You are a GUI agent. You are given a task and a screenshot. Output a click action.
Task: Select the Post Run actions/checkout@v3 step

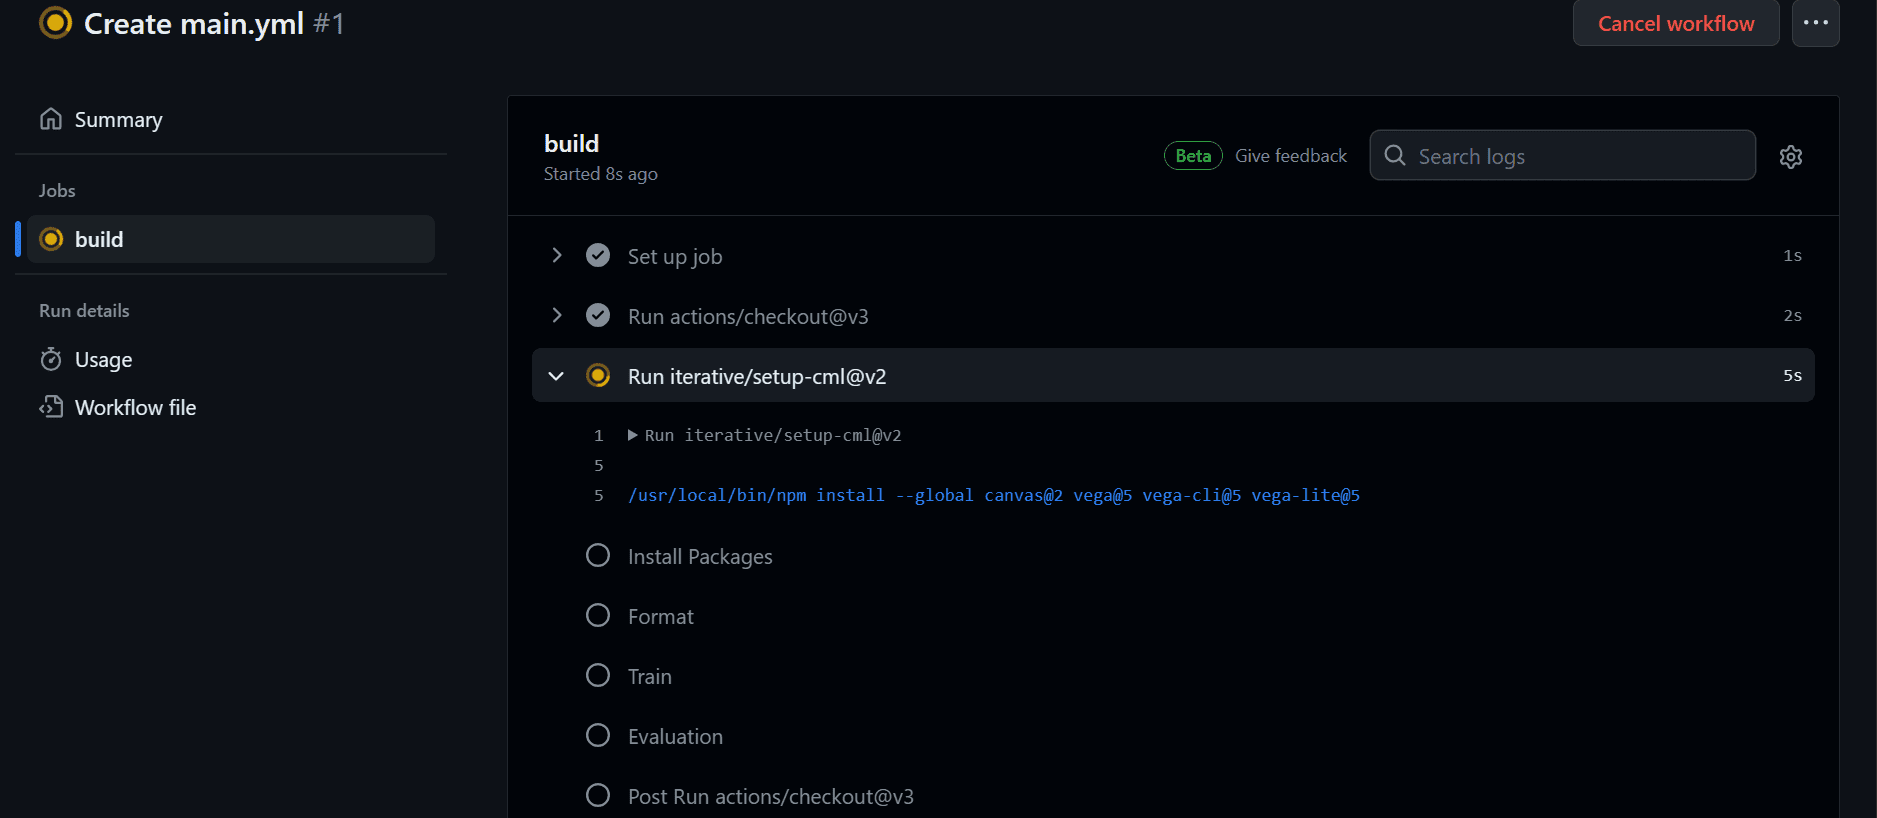(771, 797)
